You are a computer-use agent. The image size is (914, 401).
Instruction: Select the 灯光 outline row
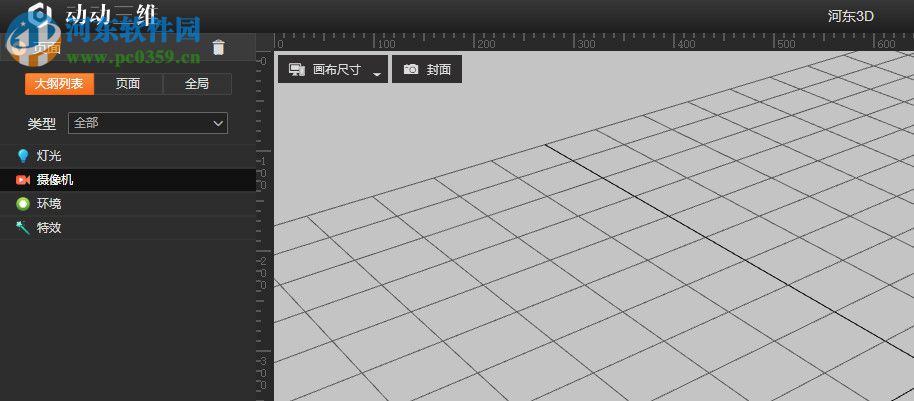coord(128,156)
